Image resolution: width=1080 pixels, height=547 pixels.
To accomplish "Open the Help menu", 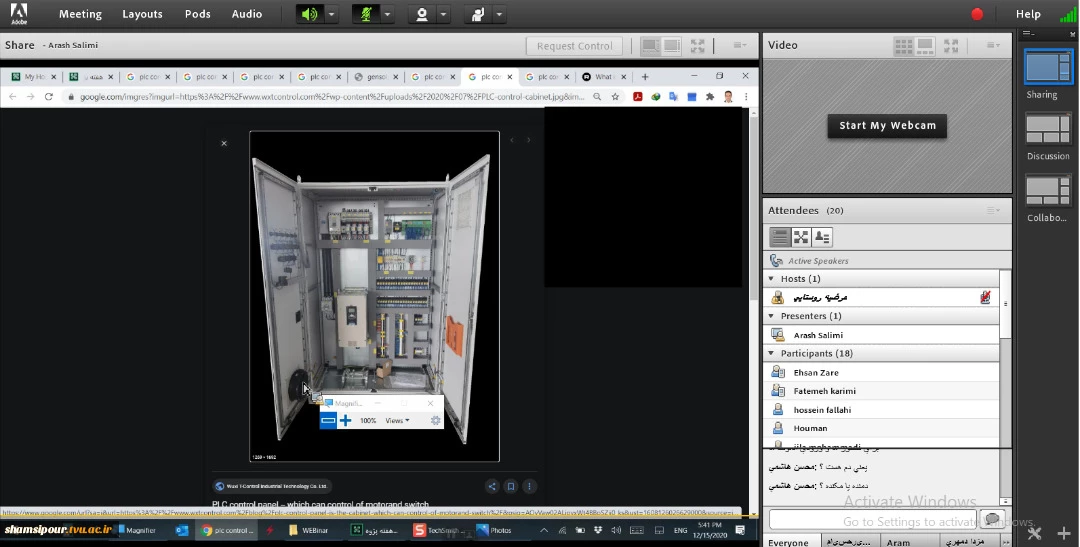I will coord(1028,14).
